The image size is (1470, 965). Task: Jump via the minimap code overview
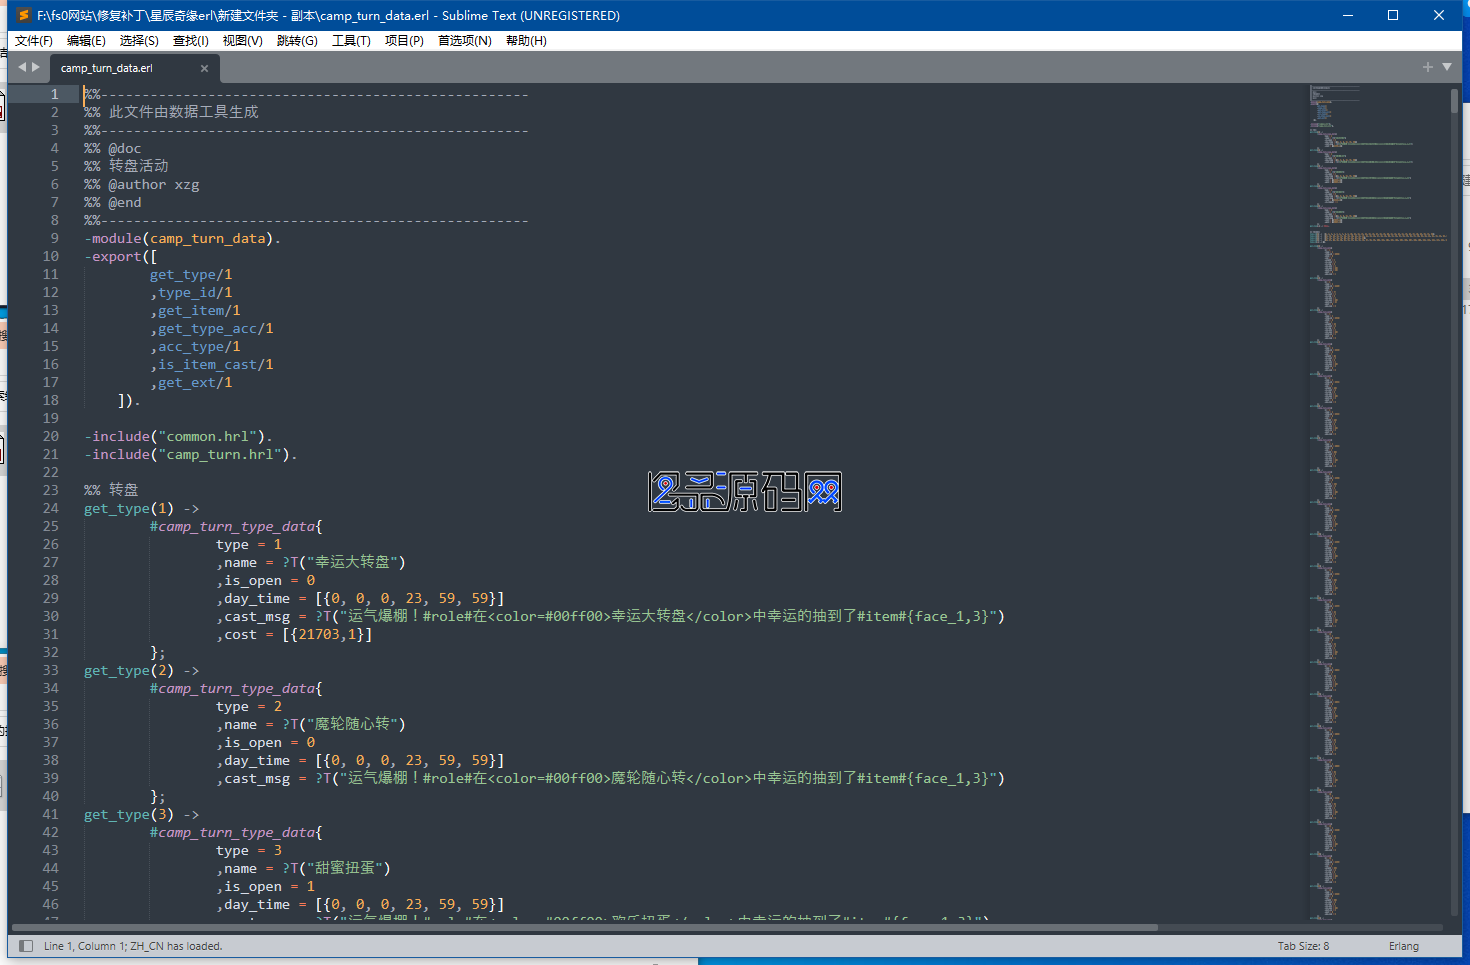tap(1378, 500)
